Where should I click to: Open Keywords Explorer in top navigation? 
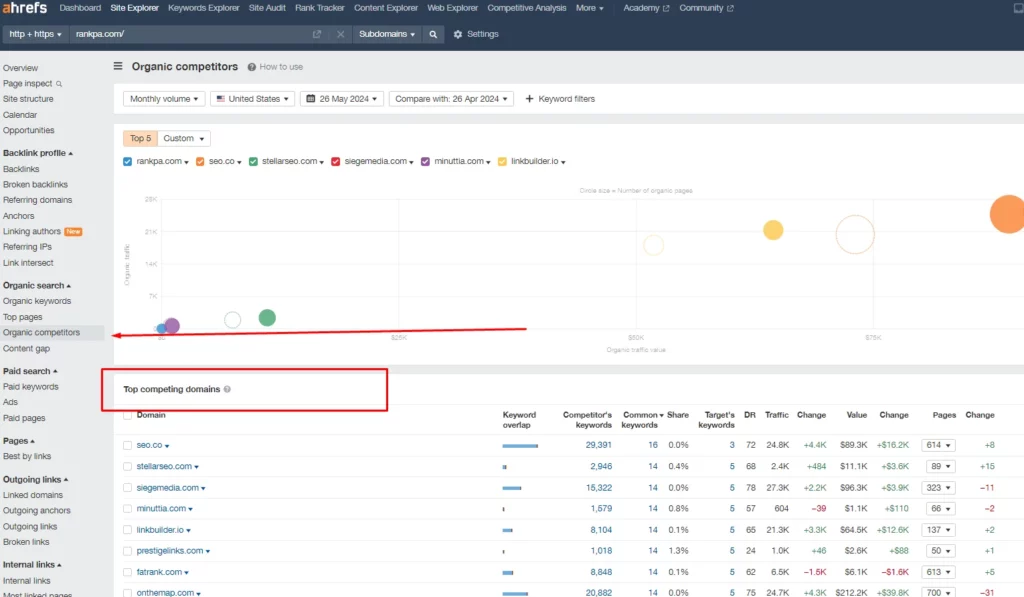(x=204, y=8)
